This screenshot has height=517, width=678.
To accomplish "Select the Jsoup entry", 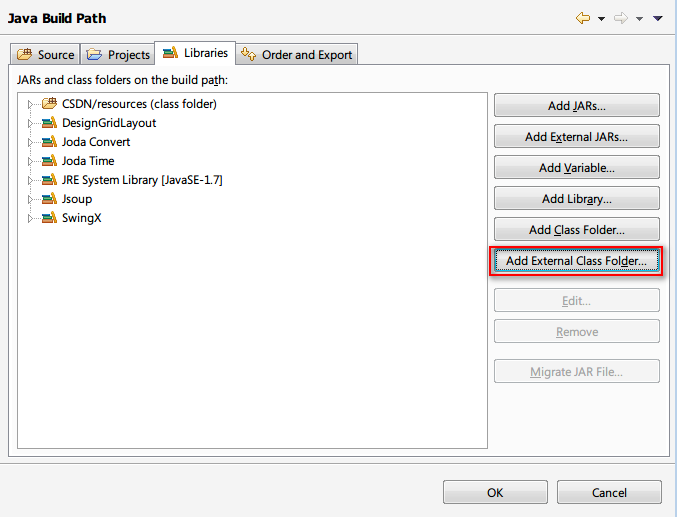I will [77, 199].
